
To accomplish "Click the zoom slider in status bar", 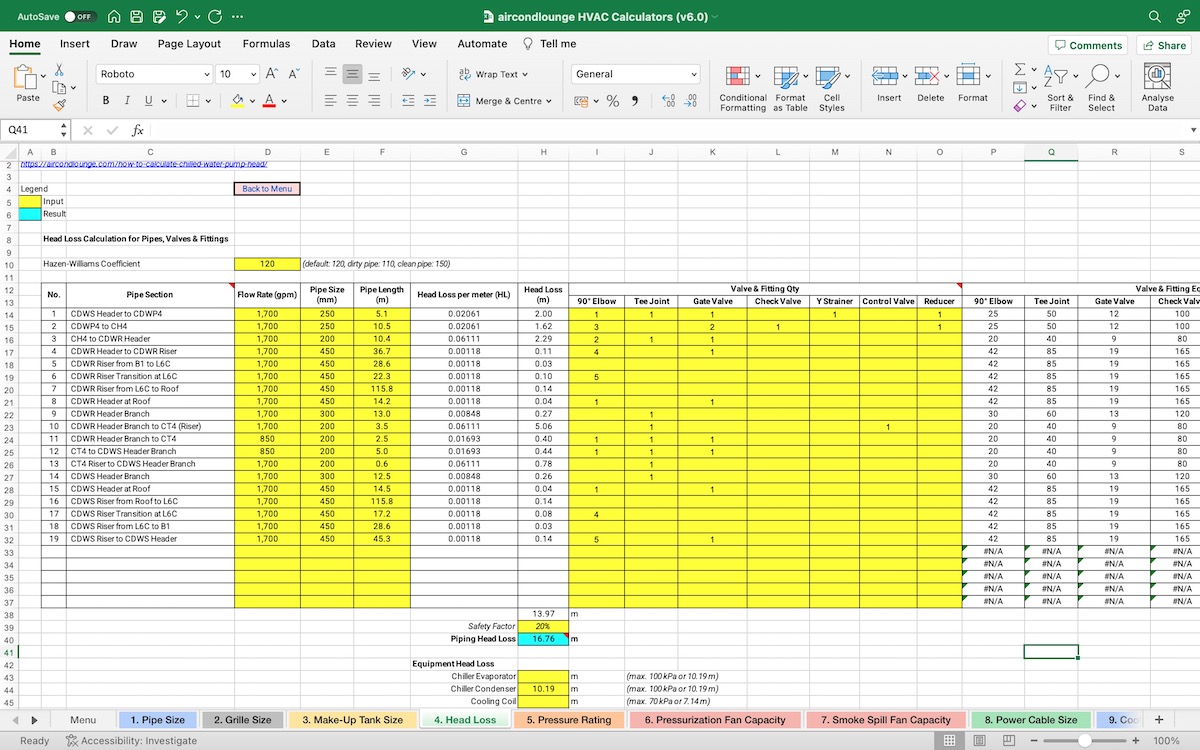I will [1084, 741].
